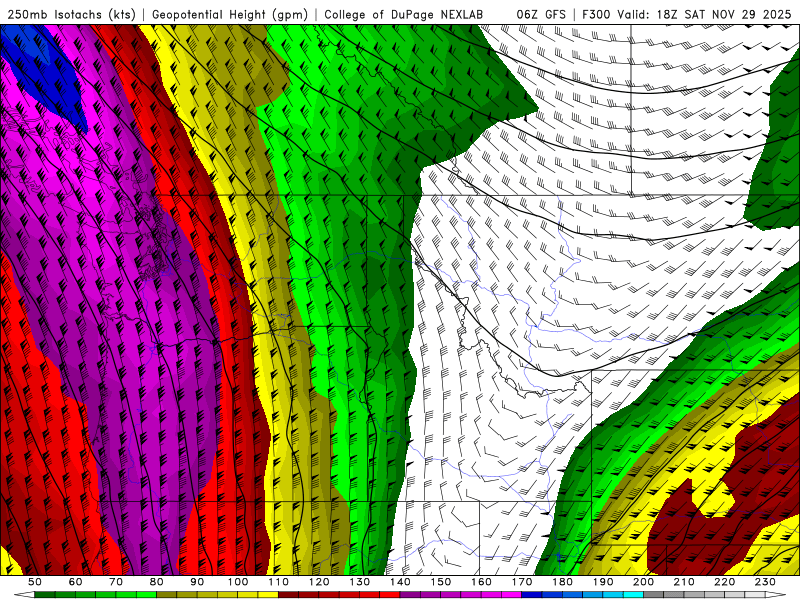This screenshot has height=600, width=800.
Task: Click the bright magenta swatch just before 170
Action: click(512, 595)
